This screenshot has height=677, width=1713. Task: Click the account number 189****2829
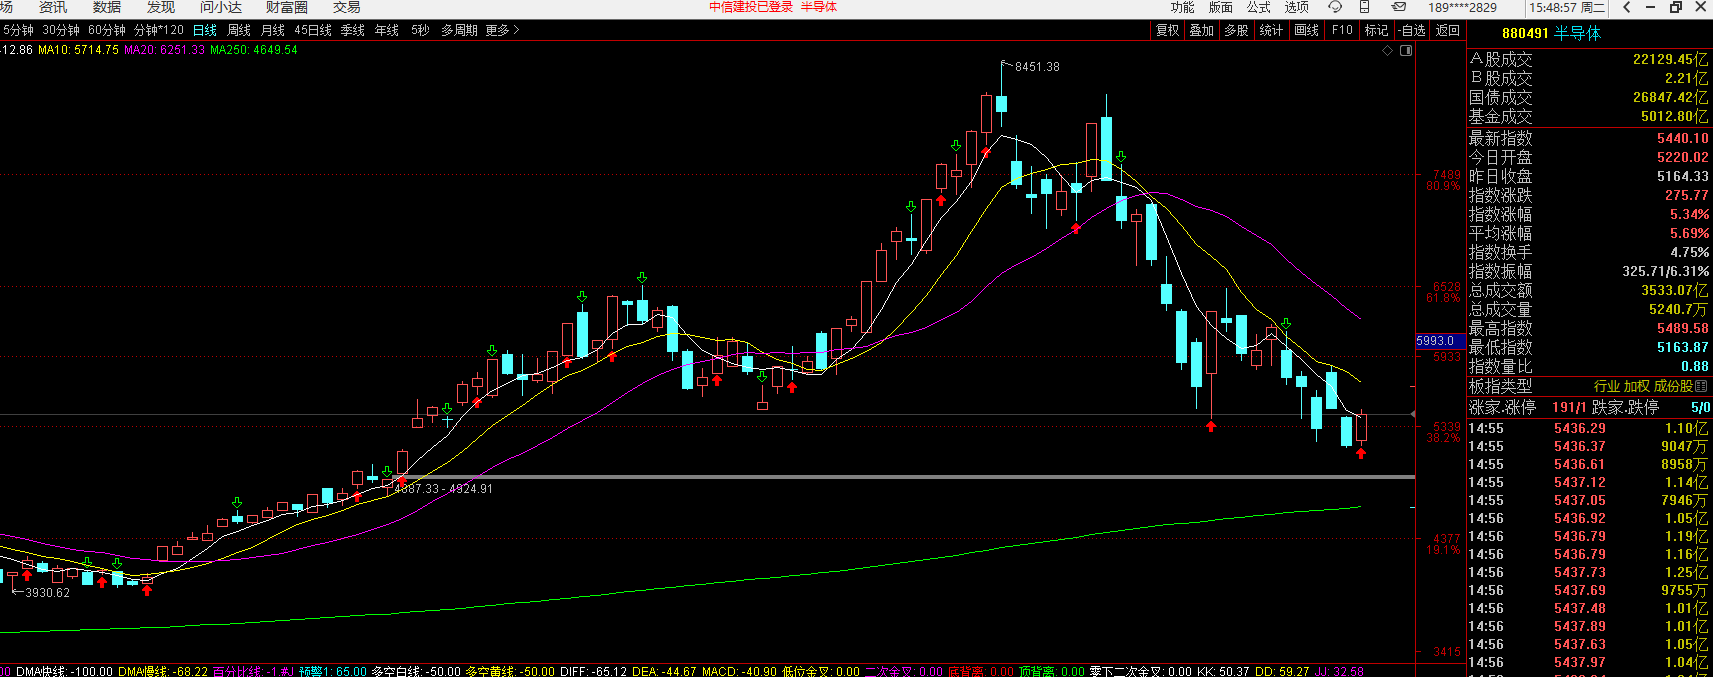coord(1463,7)
